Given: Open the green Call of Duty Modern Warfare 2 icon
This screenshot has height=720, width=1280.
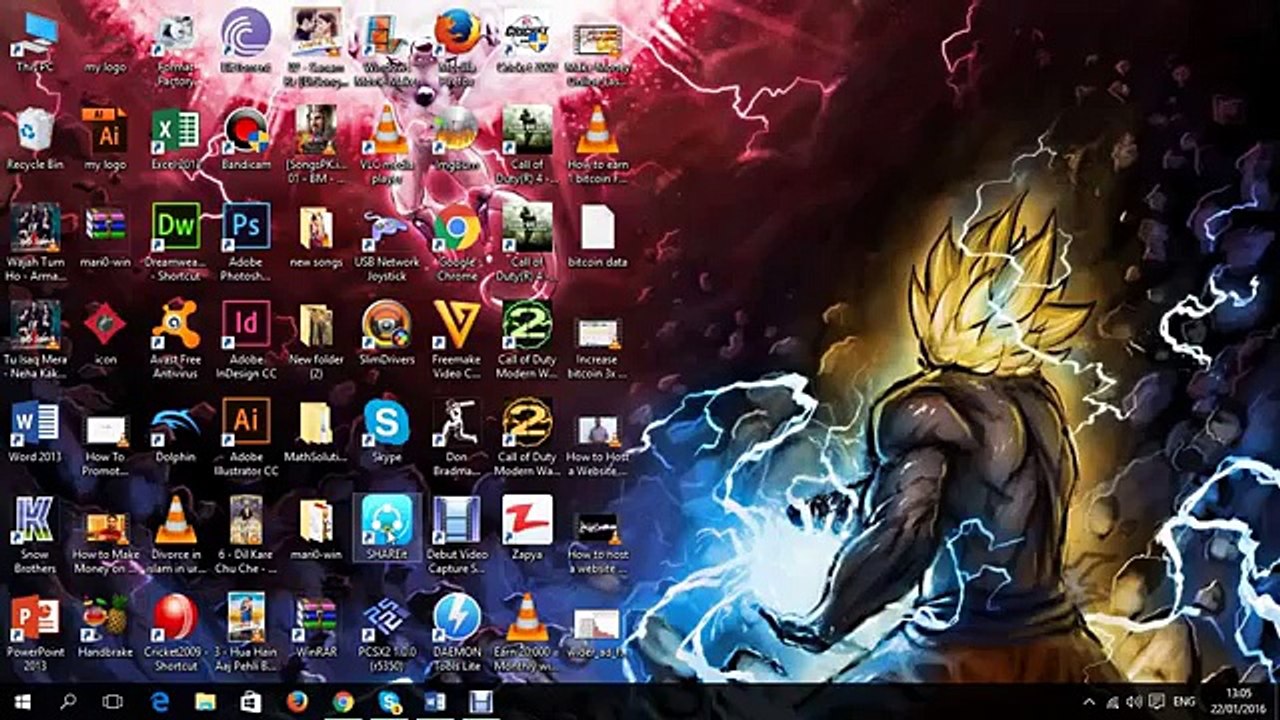Looking at the screenshot, I should click(x=527, y=340).
